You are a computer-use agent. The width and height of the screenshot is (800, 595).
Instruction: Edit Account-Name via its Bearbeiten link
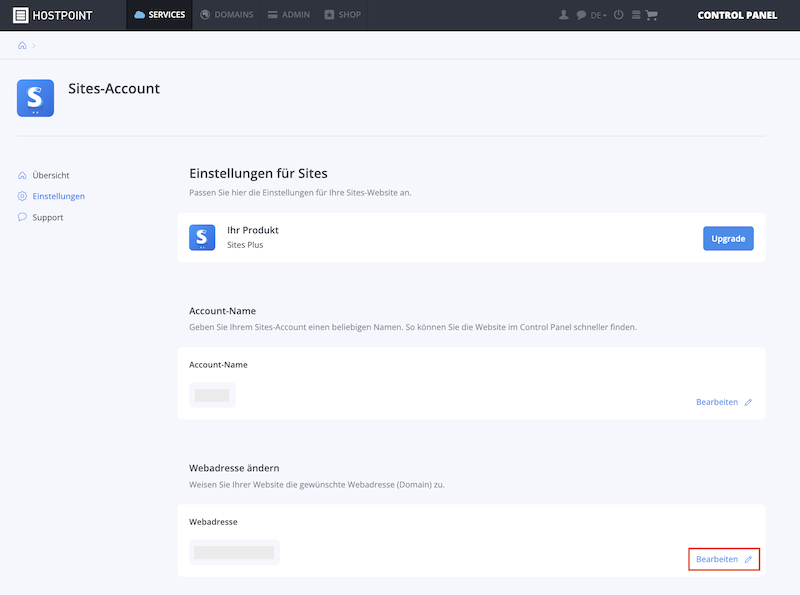(724, 402)
